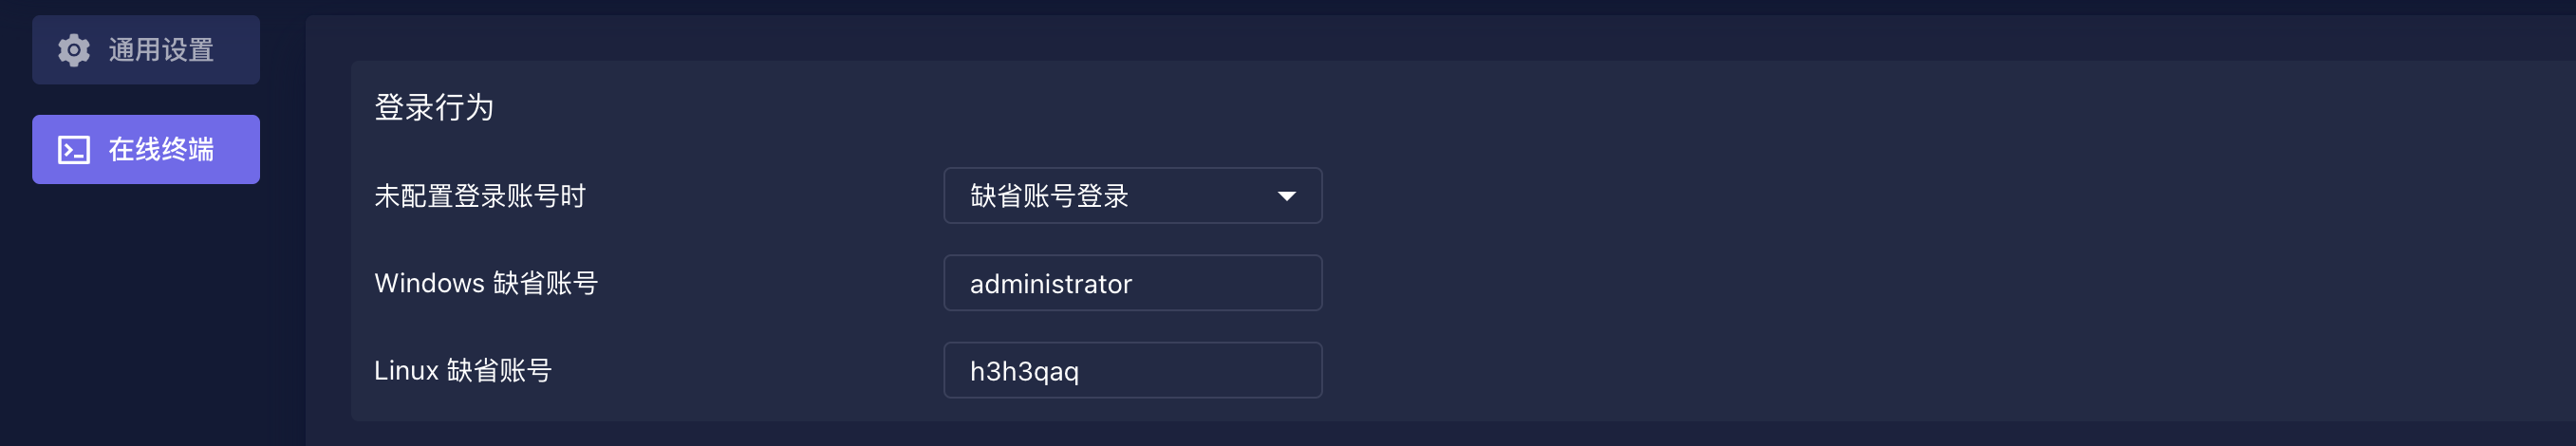Click the dropdown caret arrow
Image resolution: width=2576 pixels, height=446 pixels.
1286,196
